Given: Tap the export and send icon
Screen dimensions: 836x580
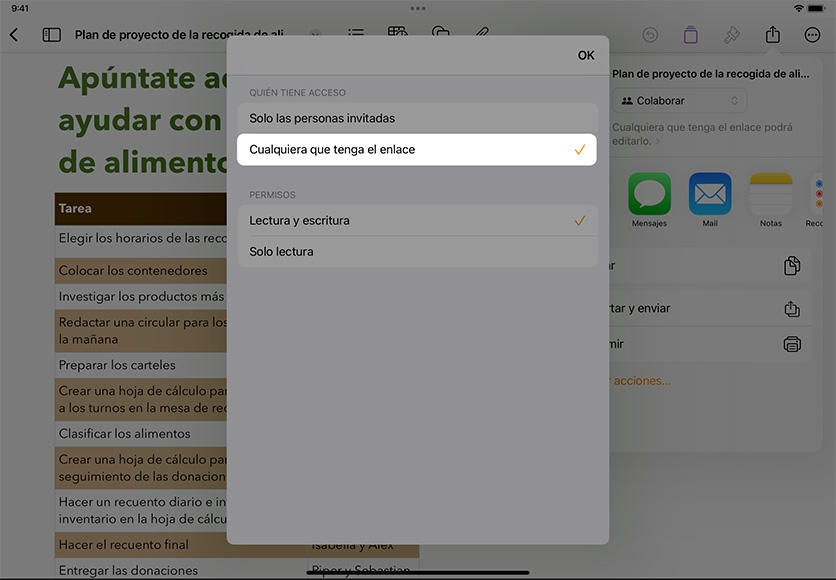Looking at the screenshot, I should (792, 309).
